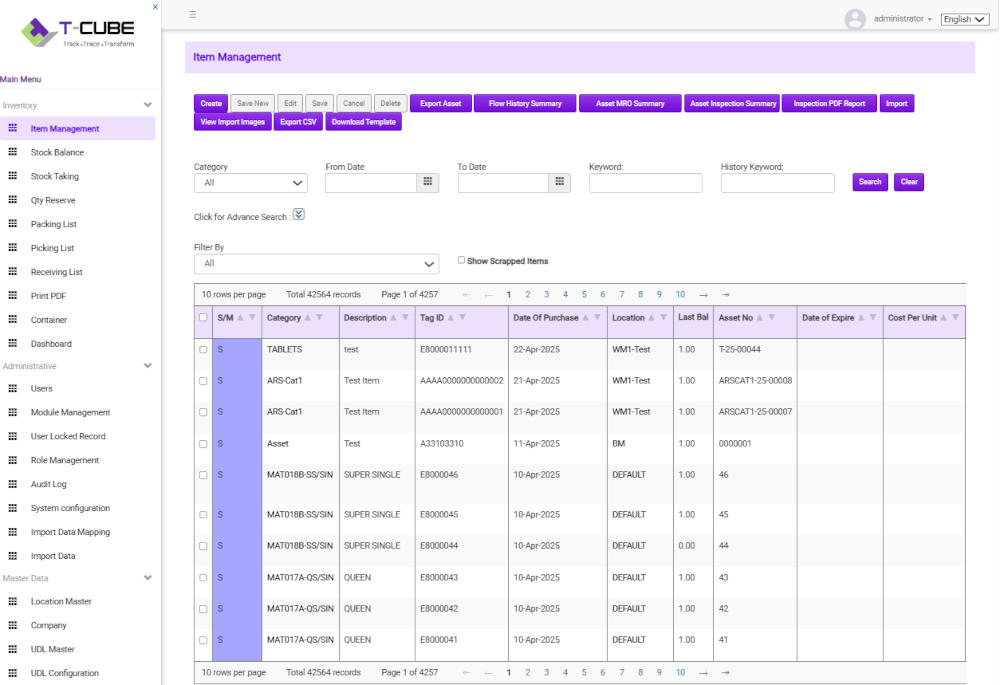Image resolution: width=1000 pixels, height=685 pixels.
Task: Click the administrator user avatar icon
Action: [x=854, y=19]
